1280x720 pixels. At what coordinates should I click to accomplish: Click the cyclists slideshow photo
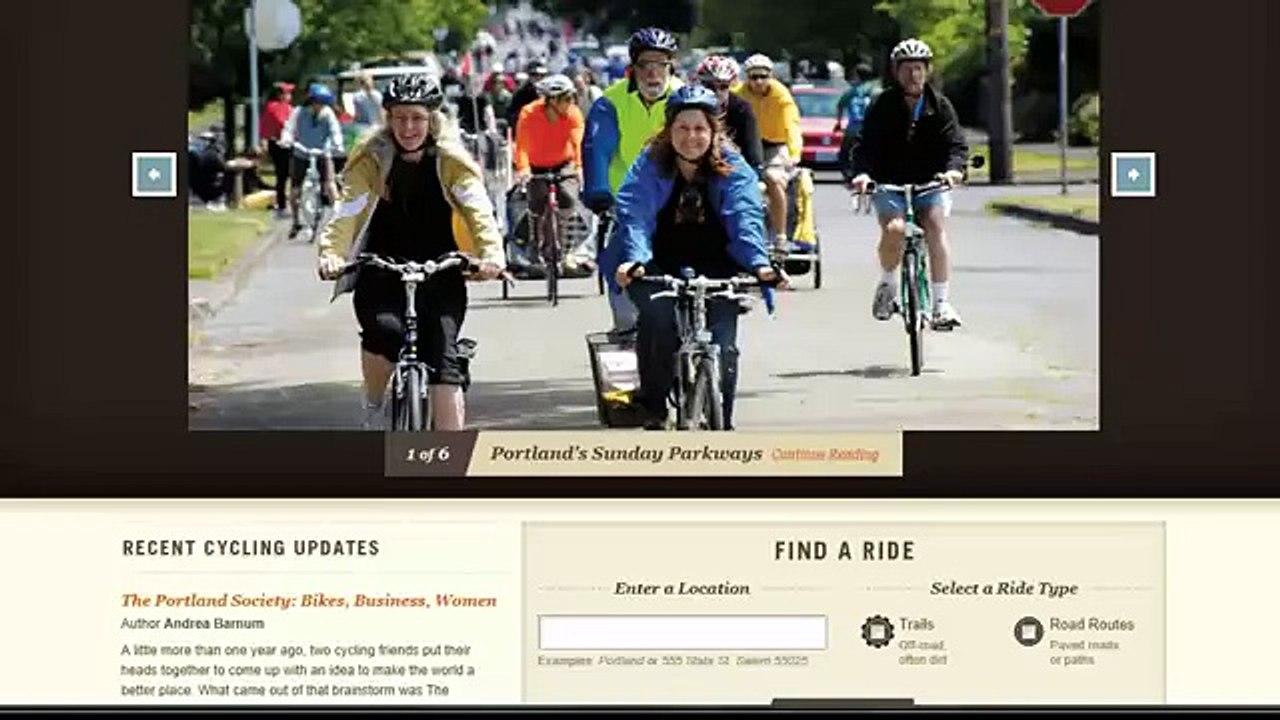click(x=644, y=215)
